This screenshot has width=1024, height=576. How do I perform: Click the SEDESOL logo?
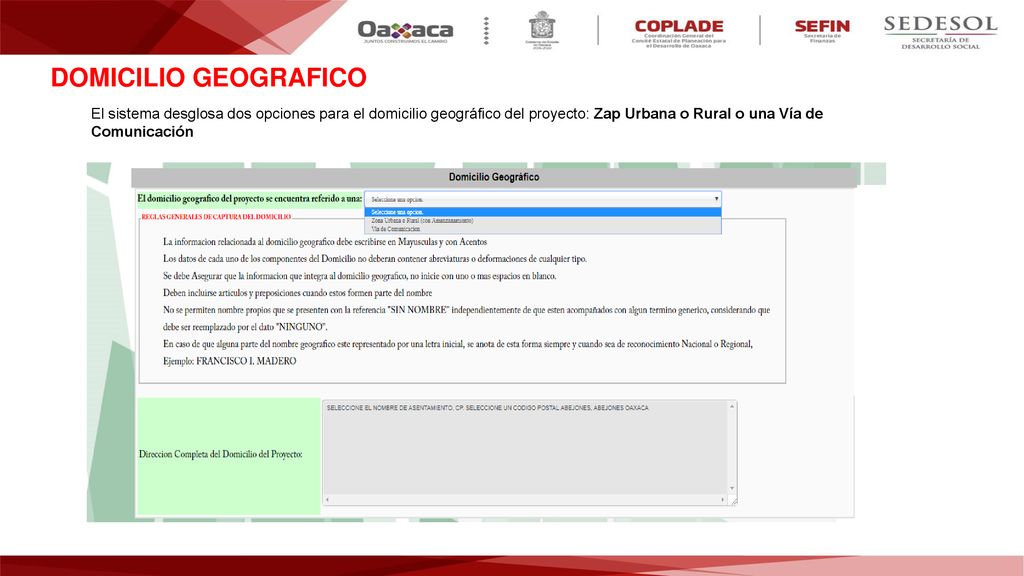point(940,32)
